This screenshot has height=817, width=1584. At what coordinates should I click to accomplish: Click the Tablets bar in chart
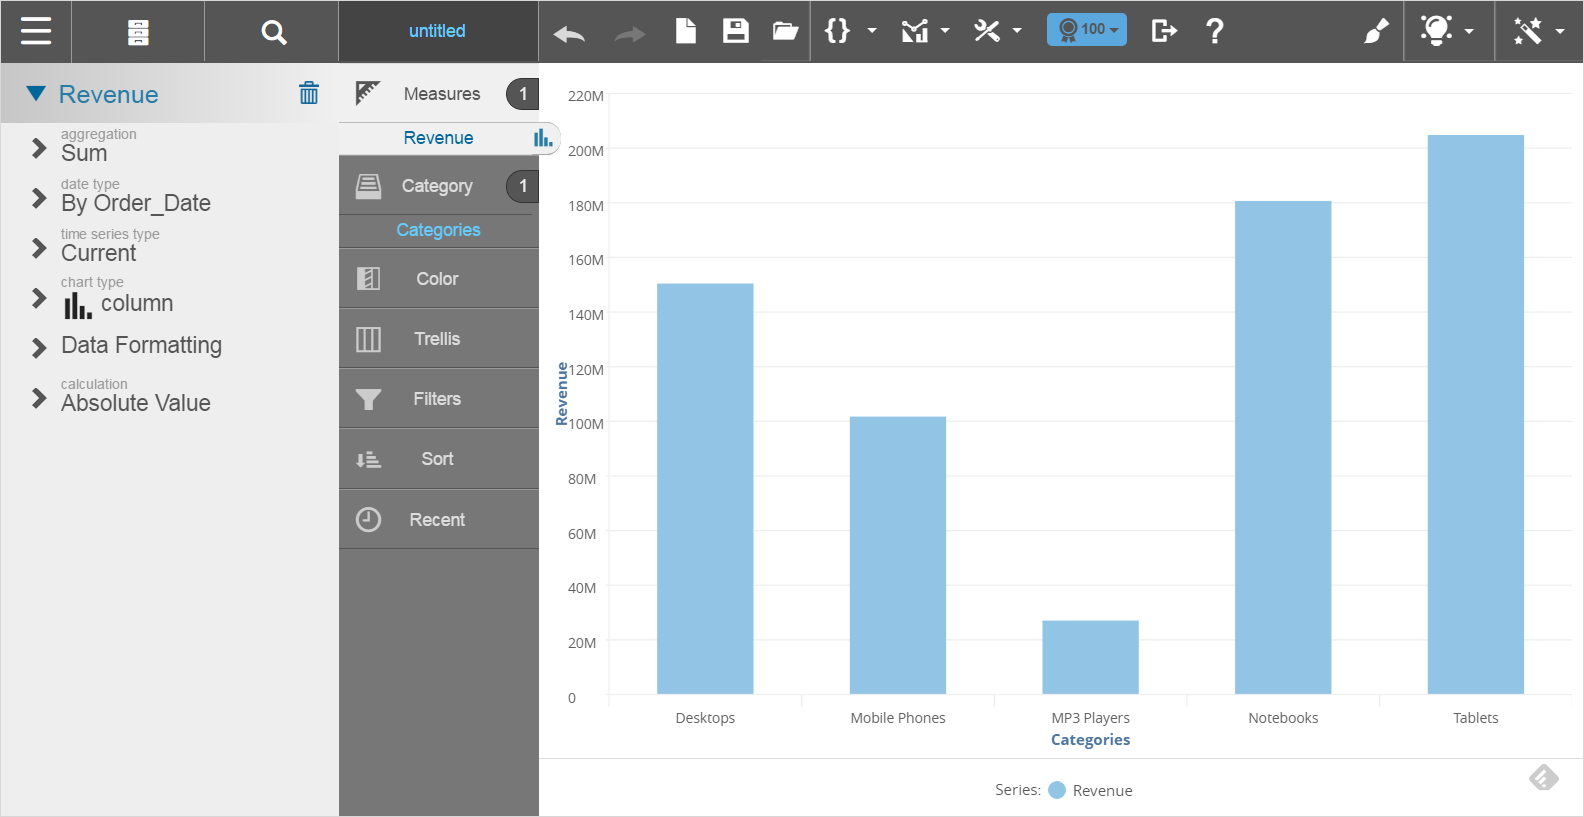tap(1475, 414)
